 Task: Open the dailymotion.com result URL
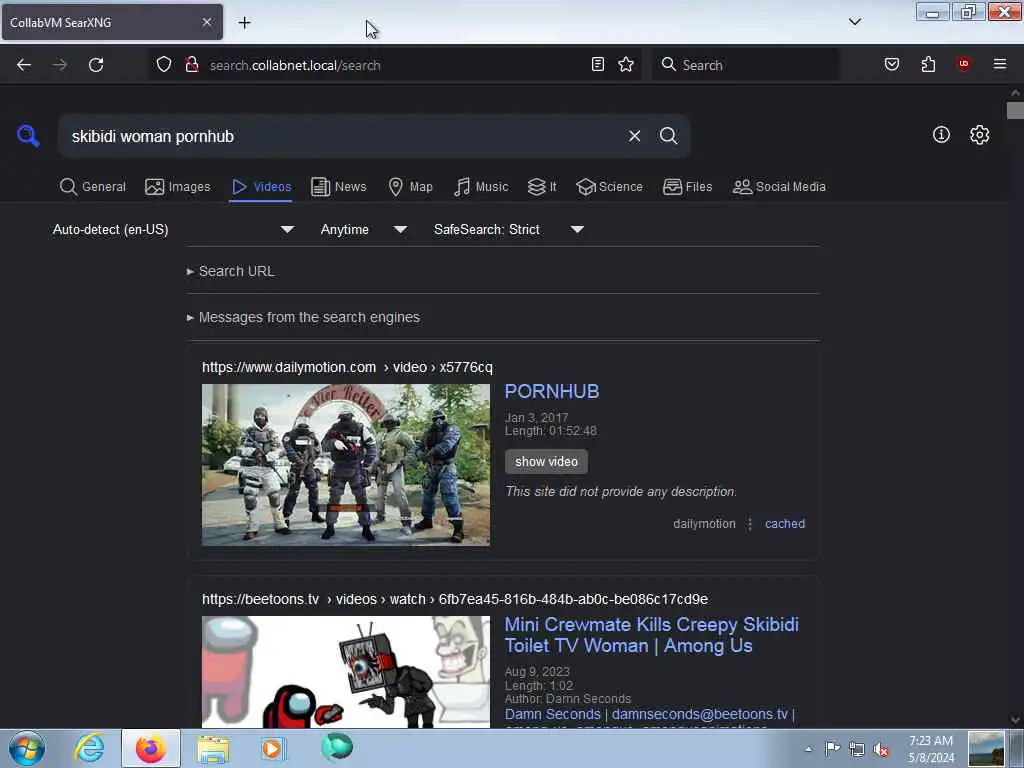(347, 367)
